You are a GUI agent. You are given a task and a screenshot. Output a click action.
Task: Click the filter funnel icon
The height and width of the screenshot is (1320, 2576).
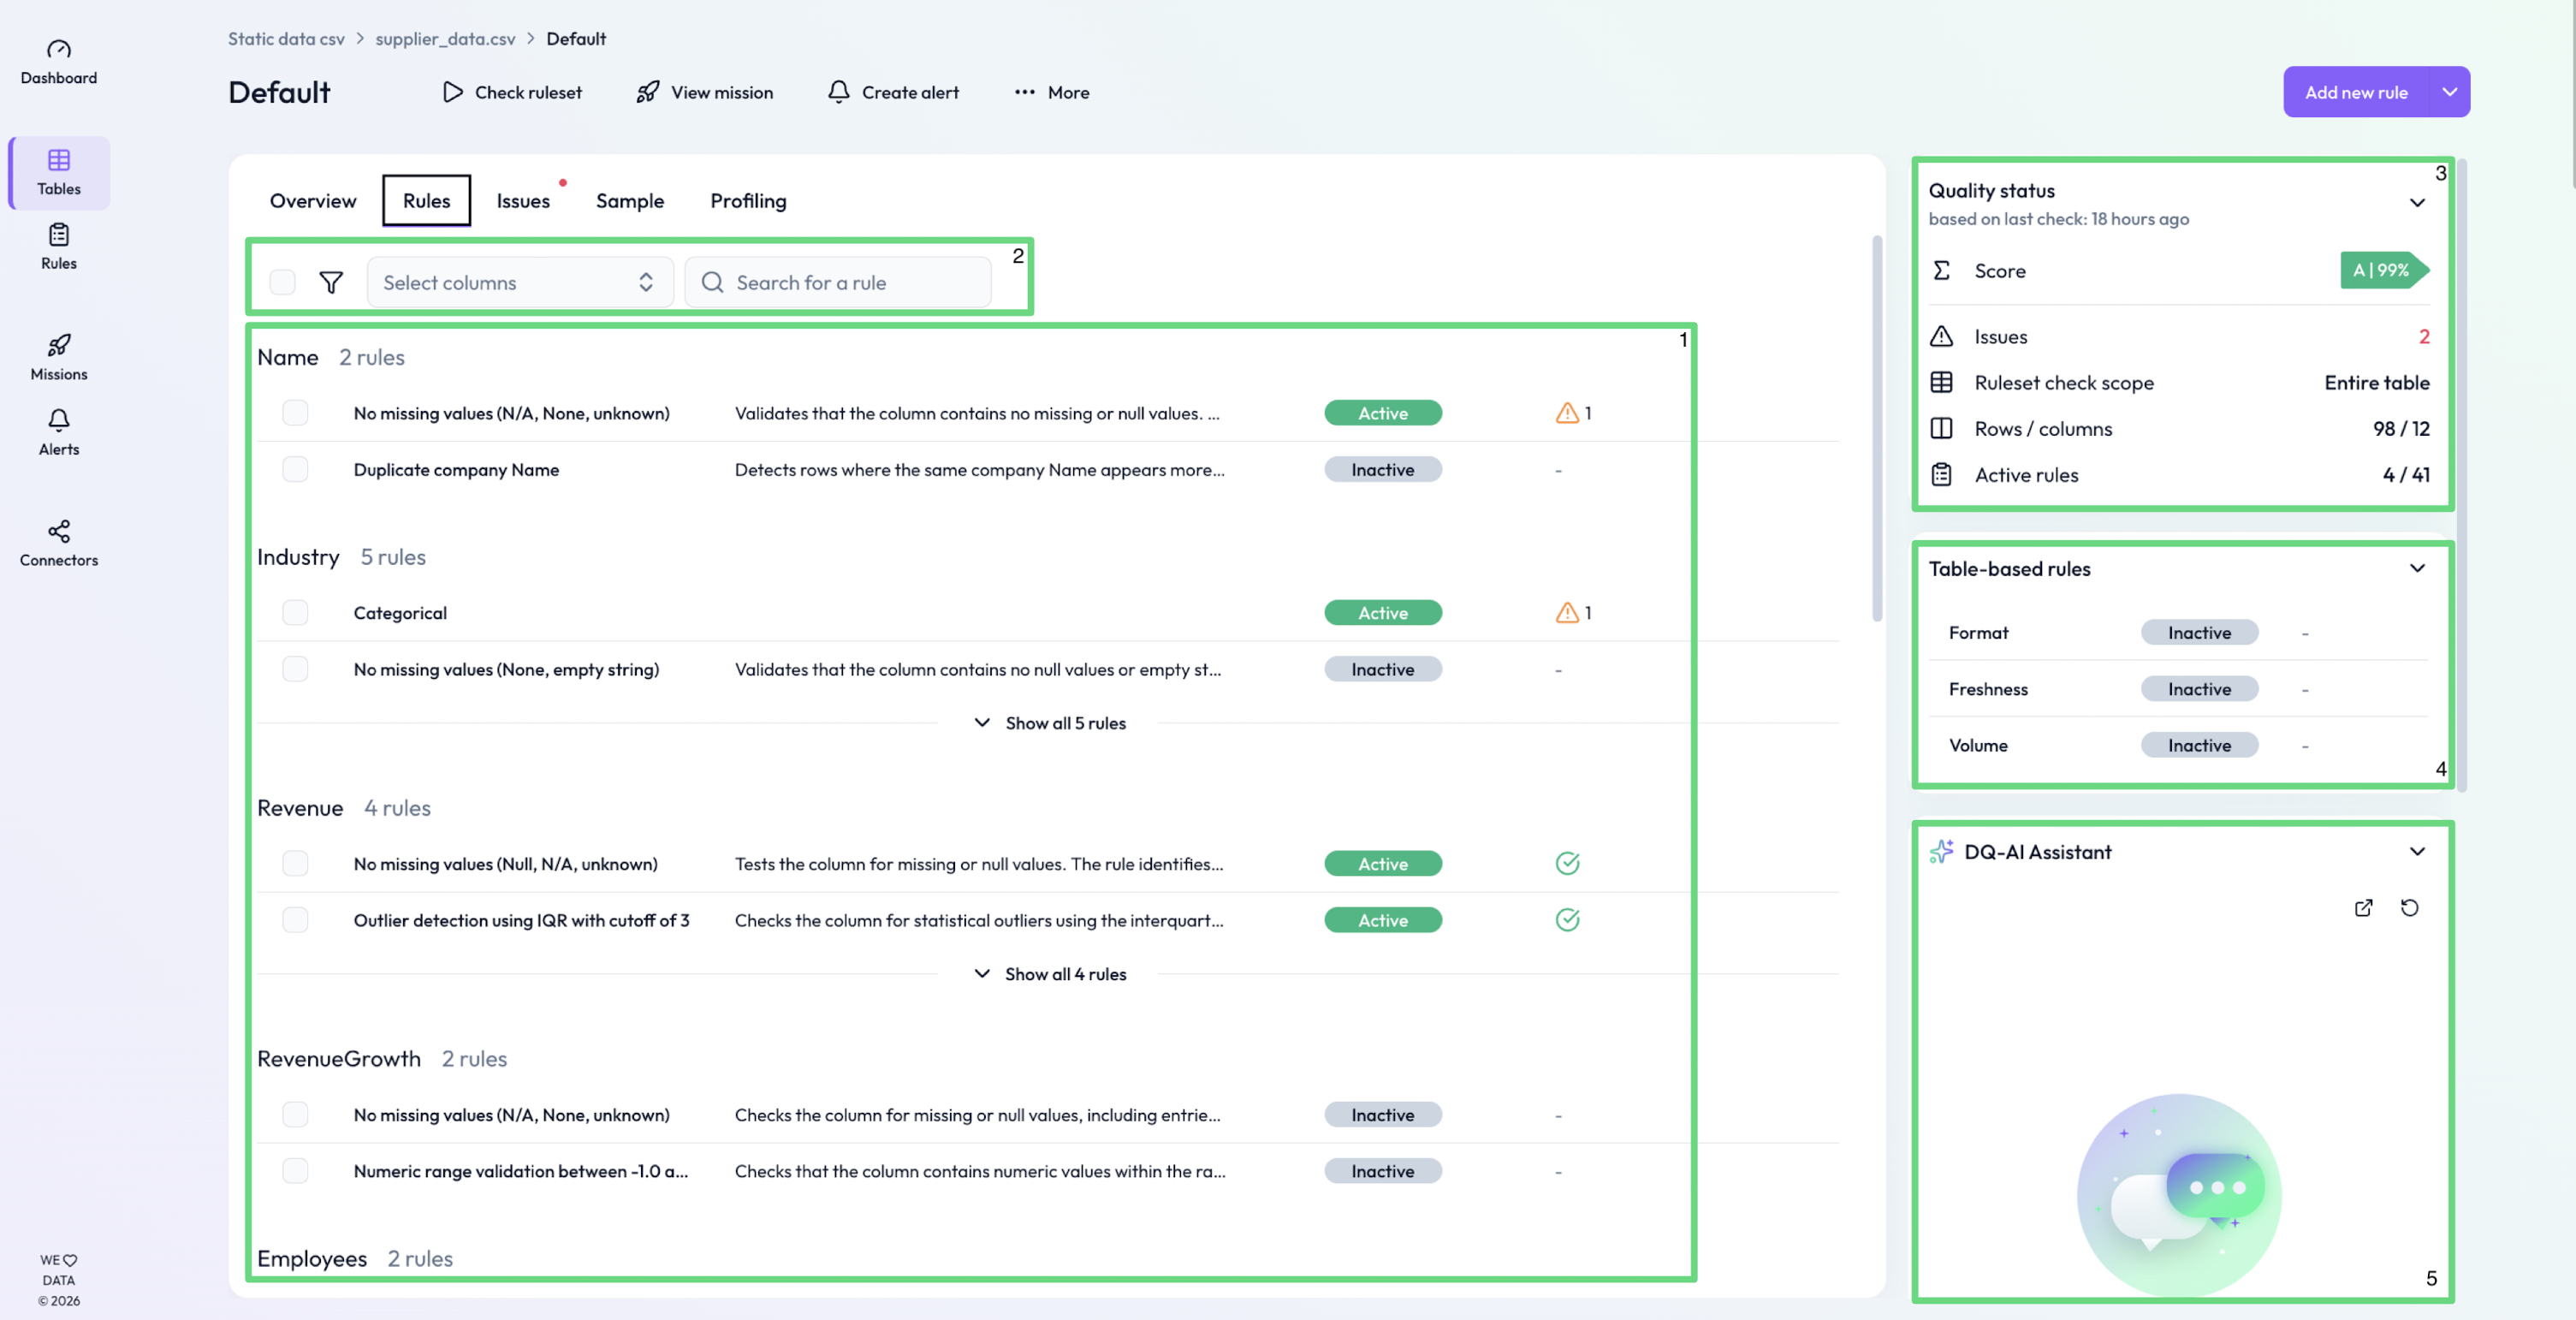[331, 283]
